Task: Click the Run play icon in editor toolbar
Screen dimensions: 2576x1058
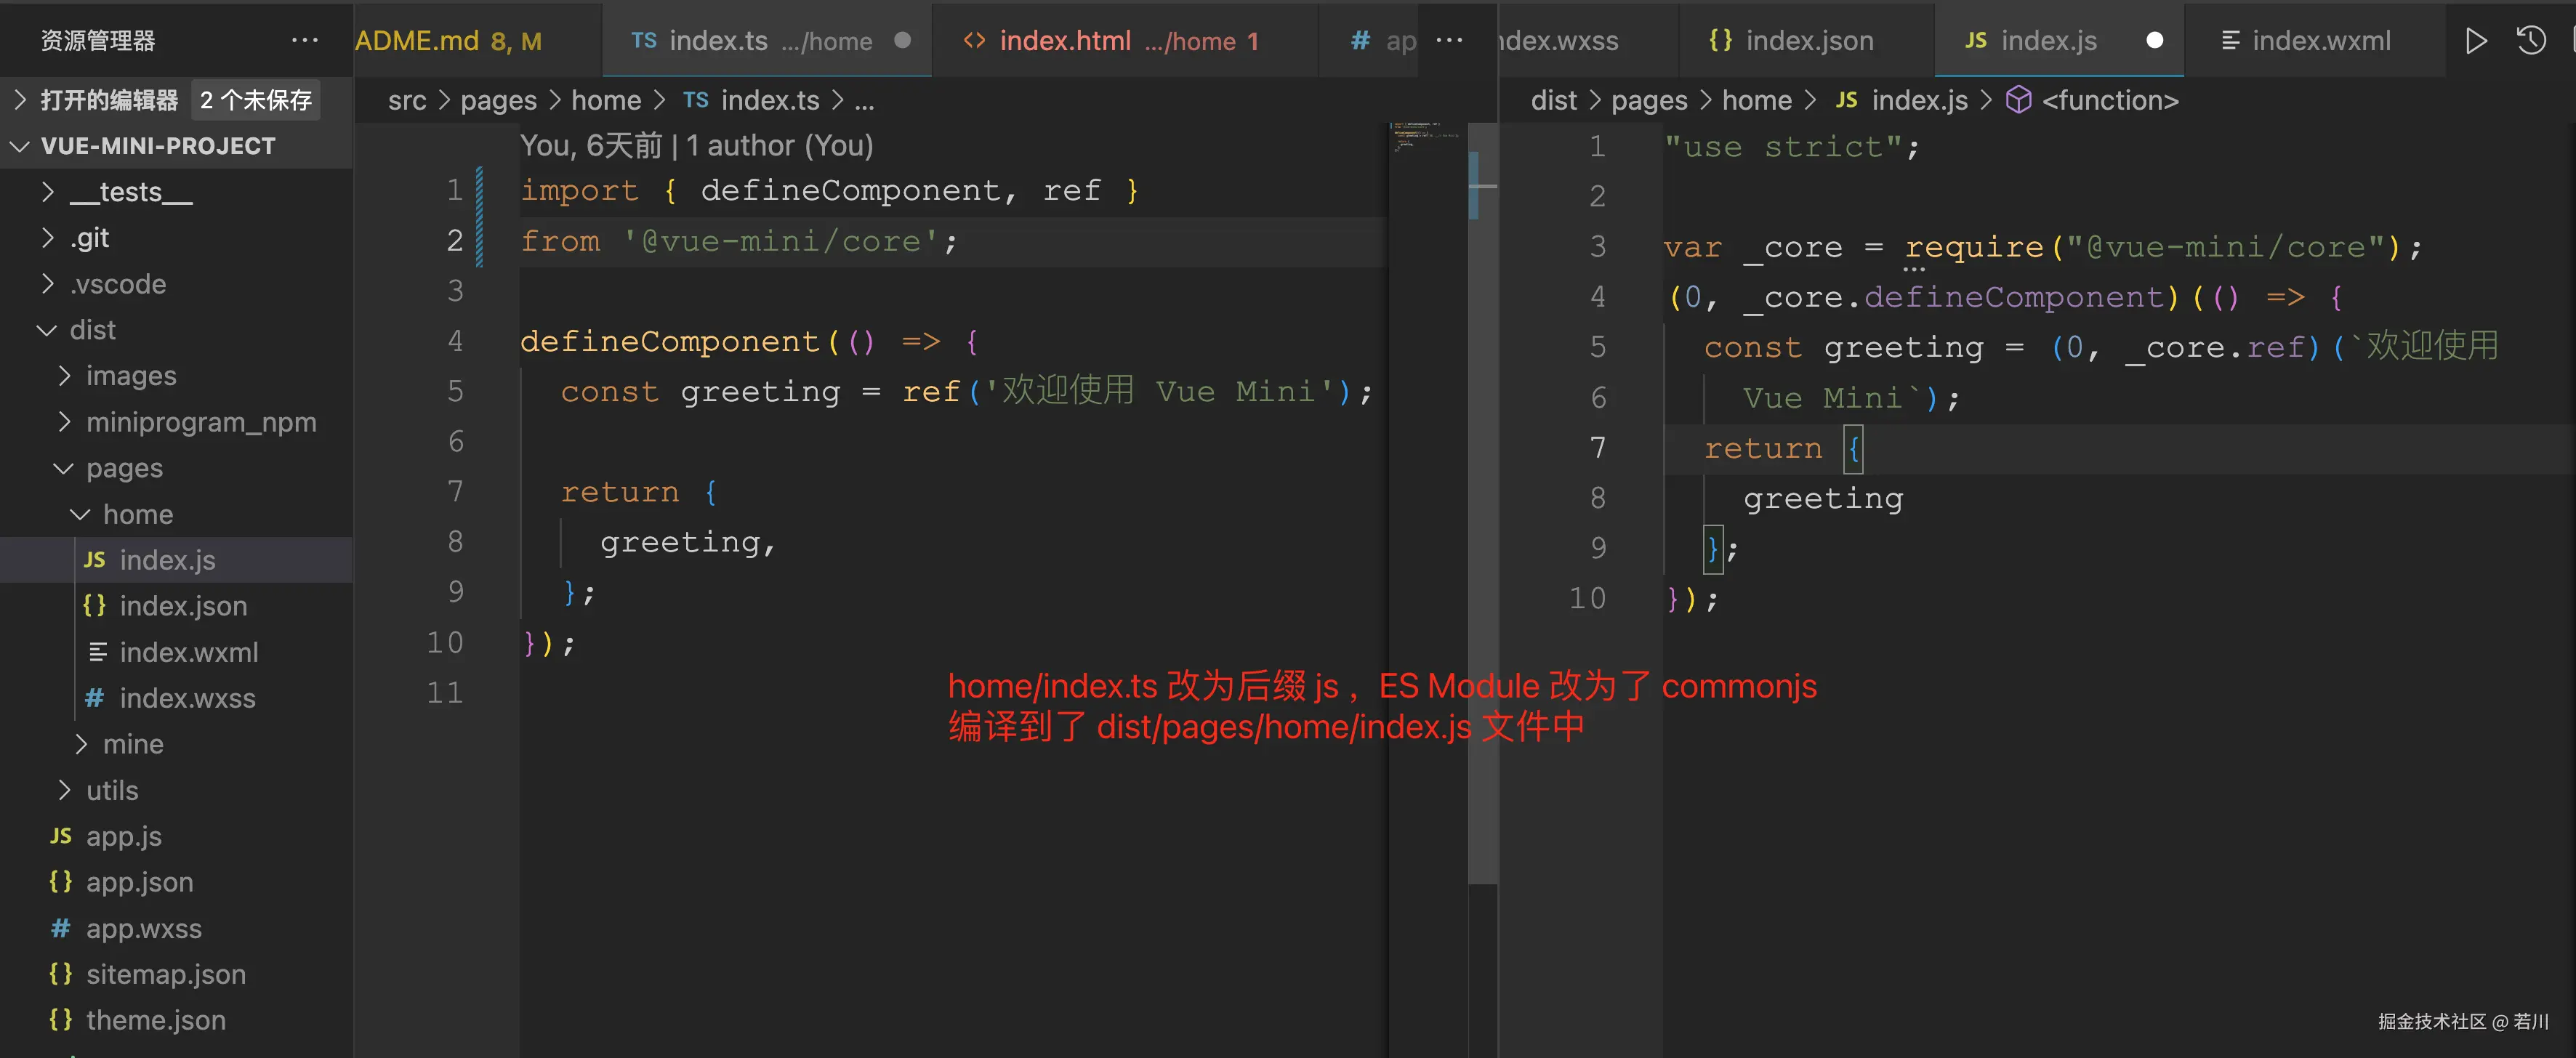Action: tap(2476, 41)
